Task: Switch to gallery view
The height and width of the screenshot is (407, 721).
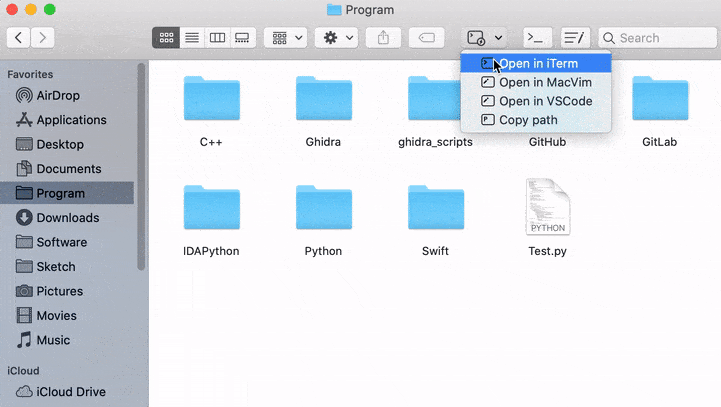Action: (x=242, y=38)
